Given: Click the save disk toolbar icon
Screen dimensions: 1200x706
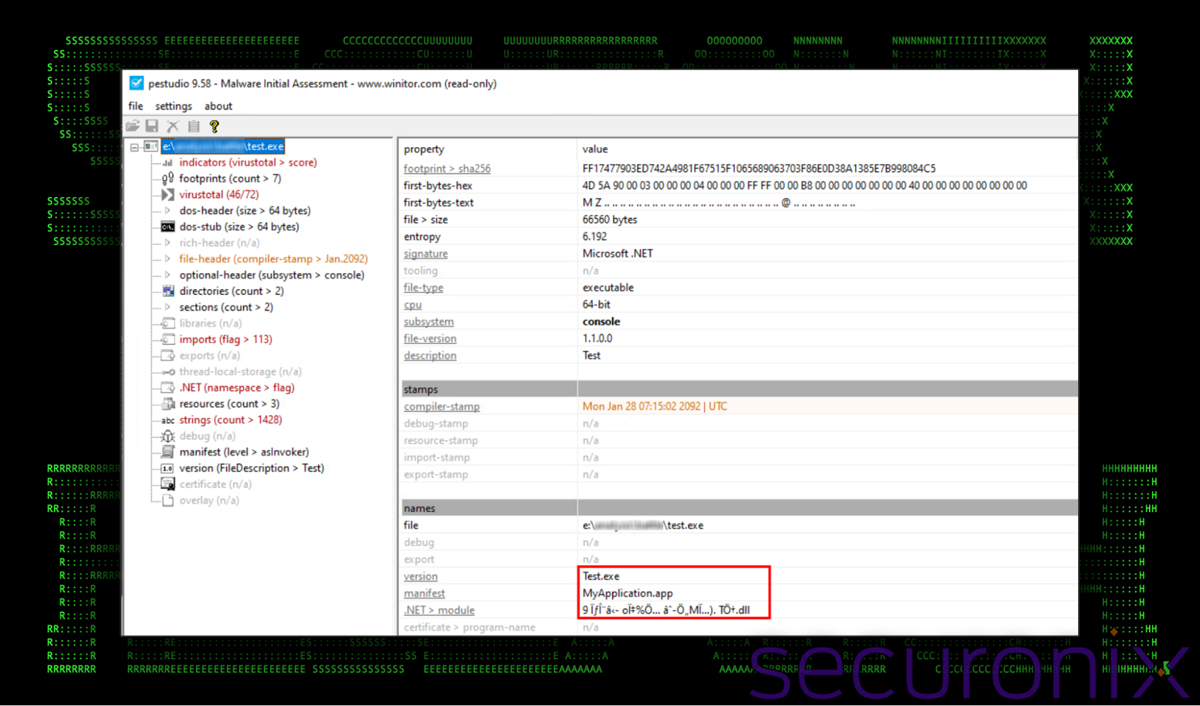Looking at the screenshot, I should (x=152, y=126).
